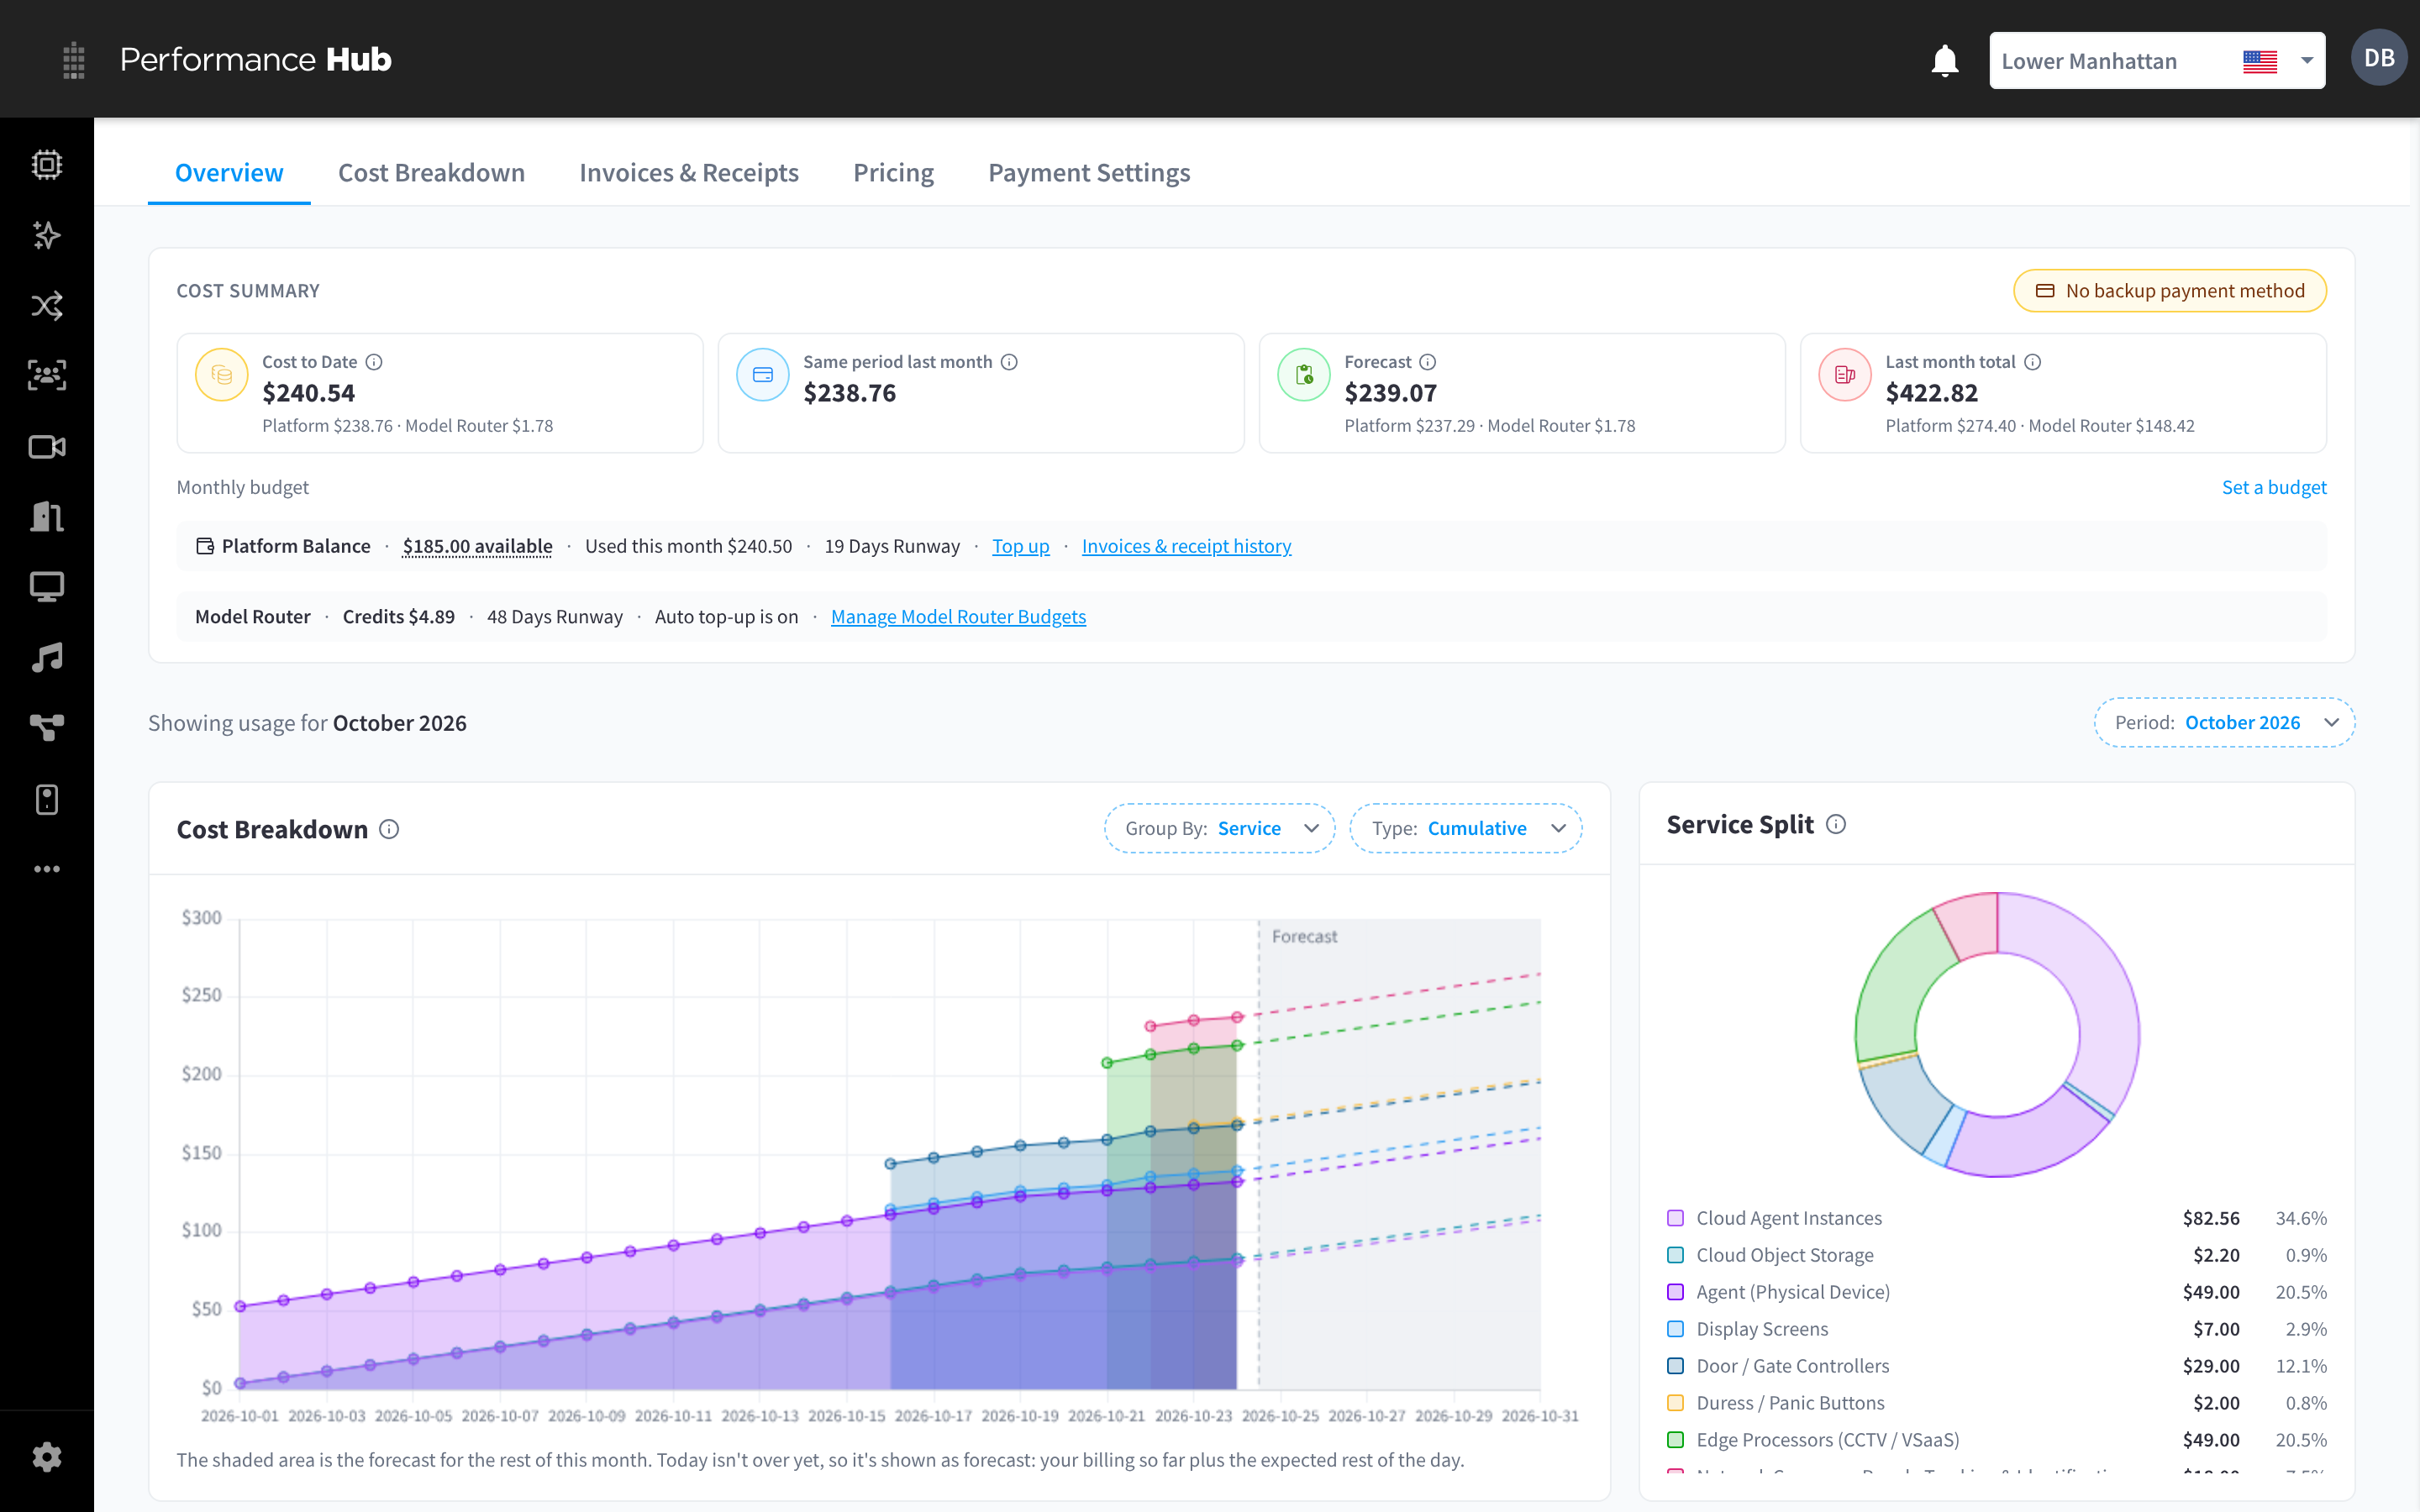Click the Cost to Date $240.54 value
This screenshot has height=1512, width=2420.
[x=308, y=393]
